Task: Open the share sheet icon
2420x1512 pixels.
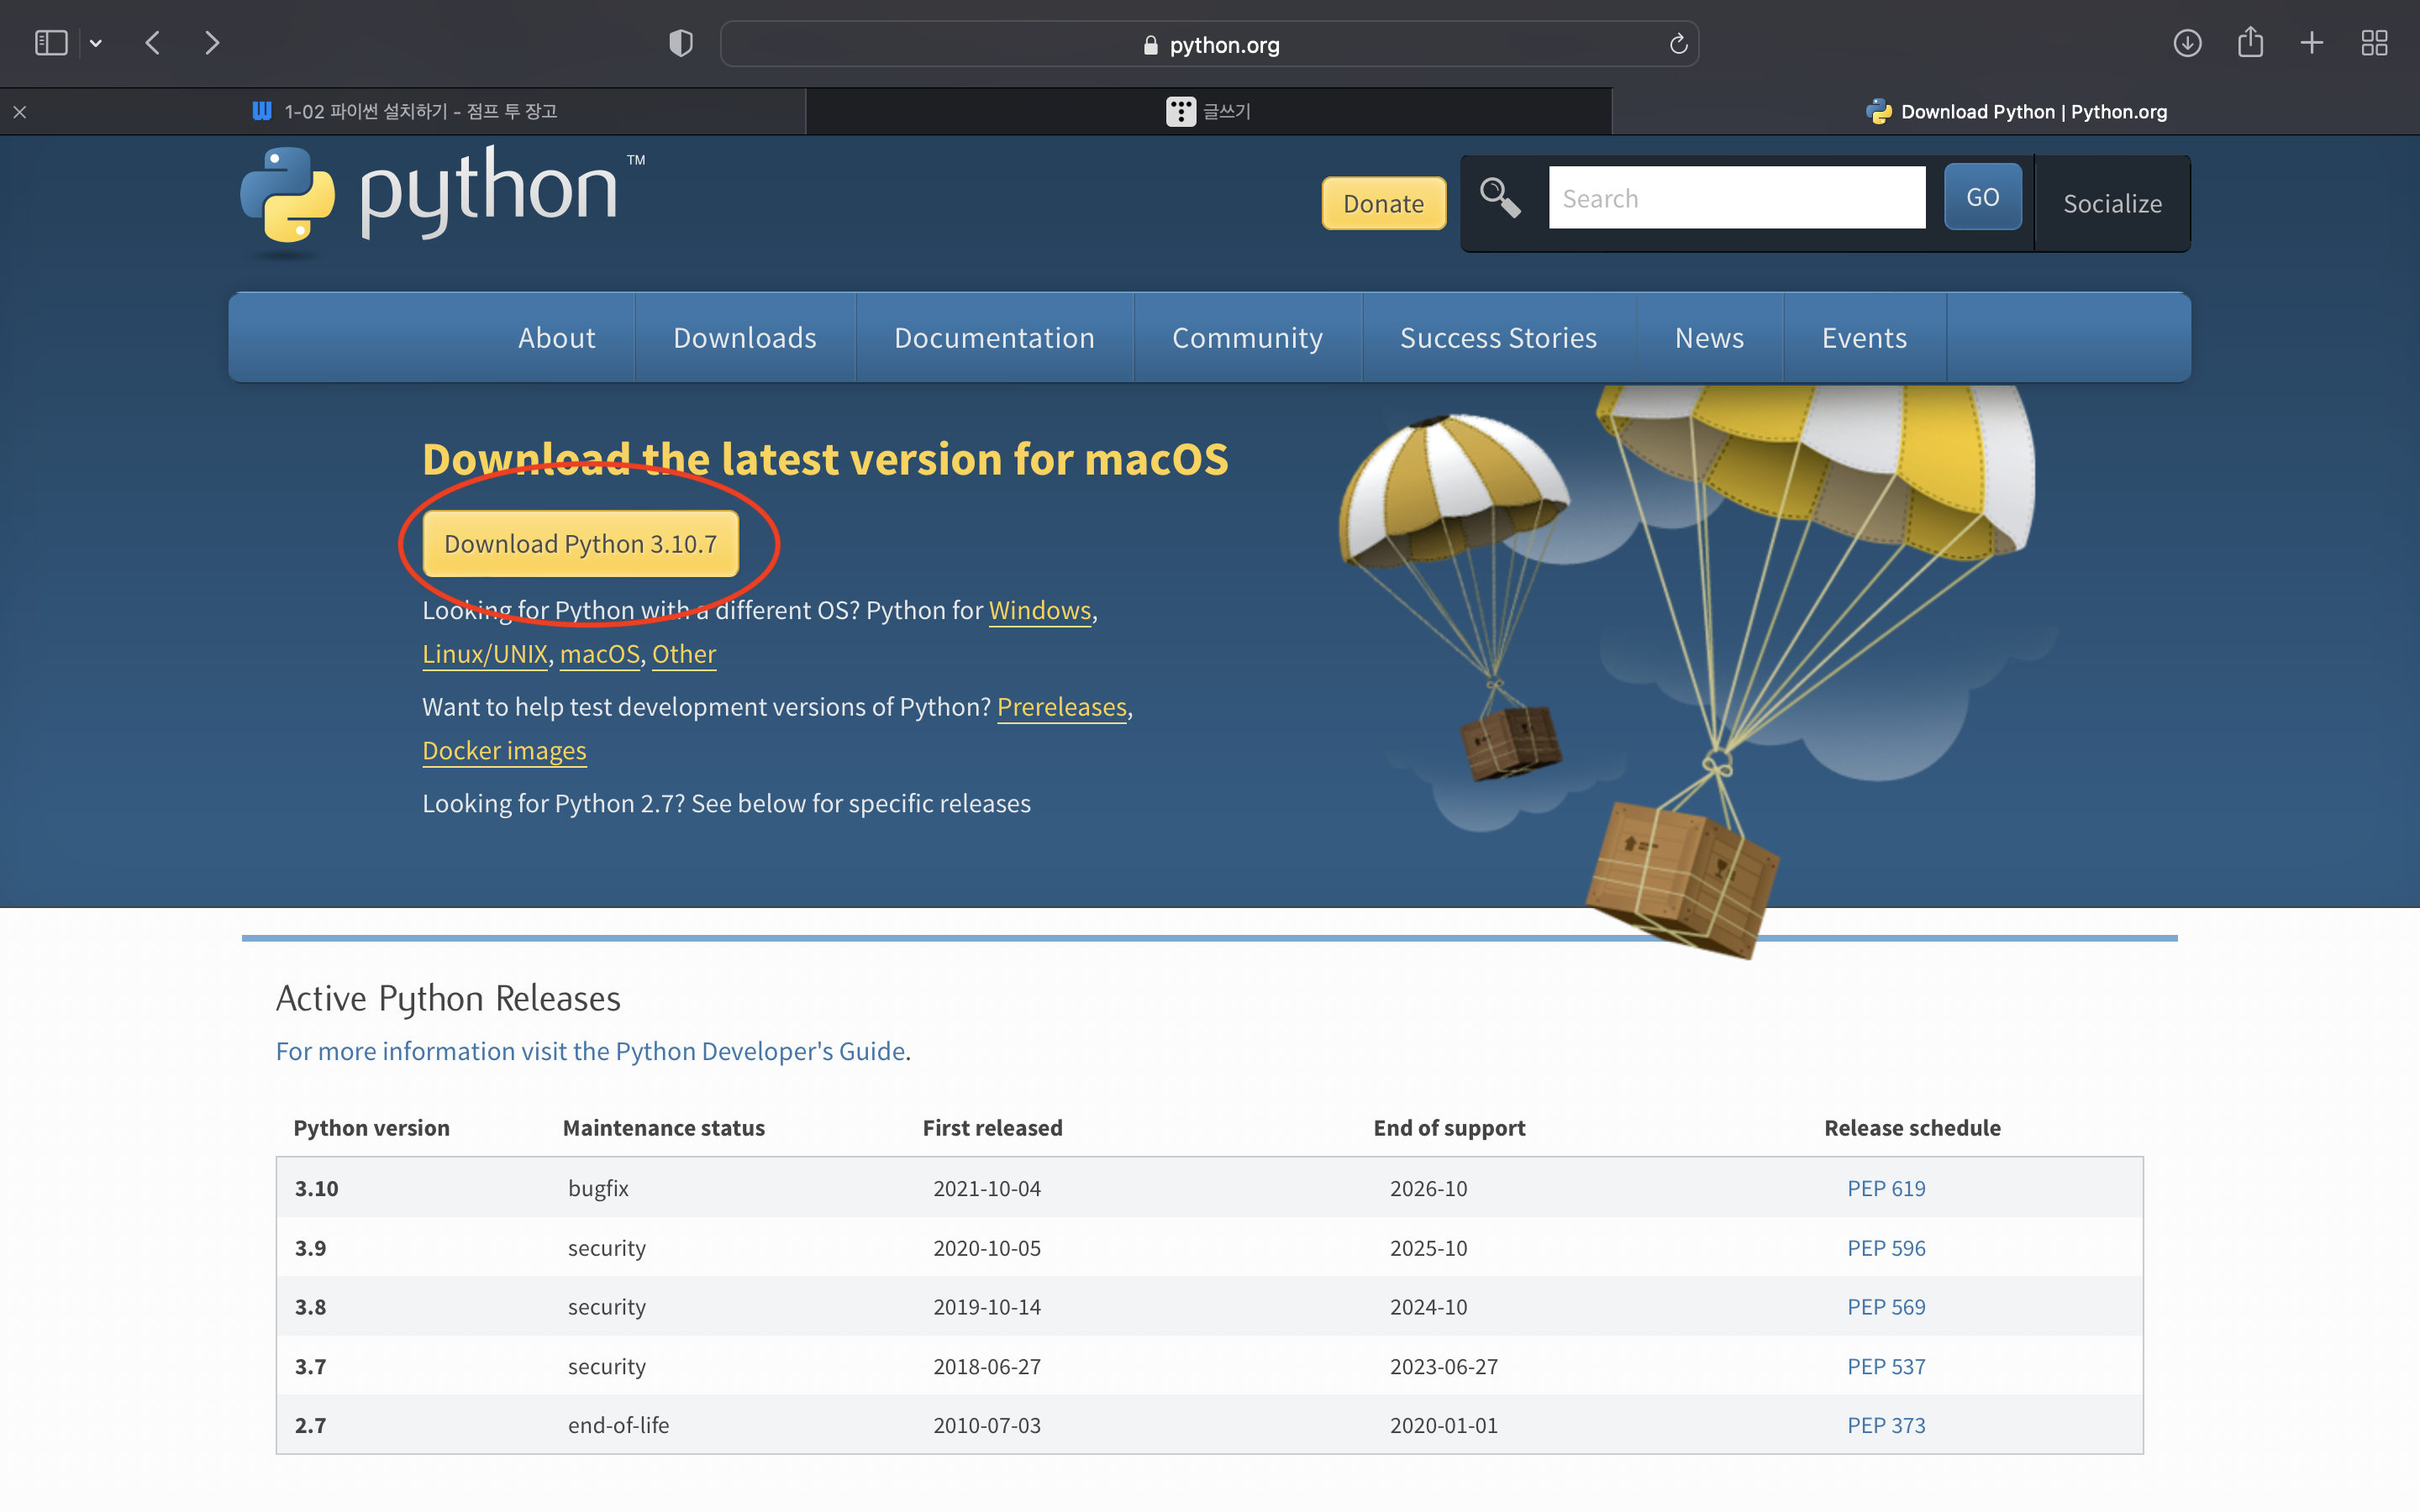Action: click(2250, 43)
